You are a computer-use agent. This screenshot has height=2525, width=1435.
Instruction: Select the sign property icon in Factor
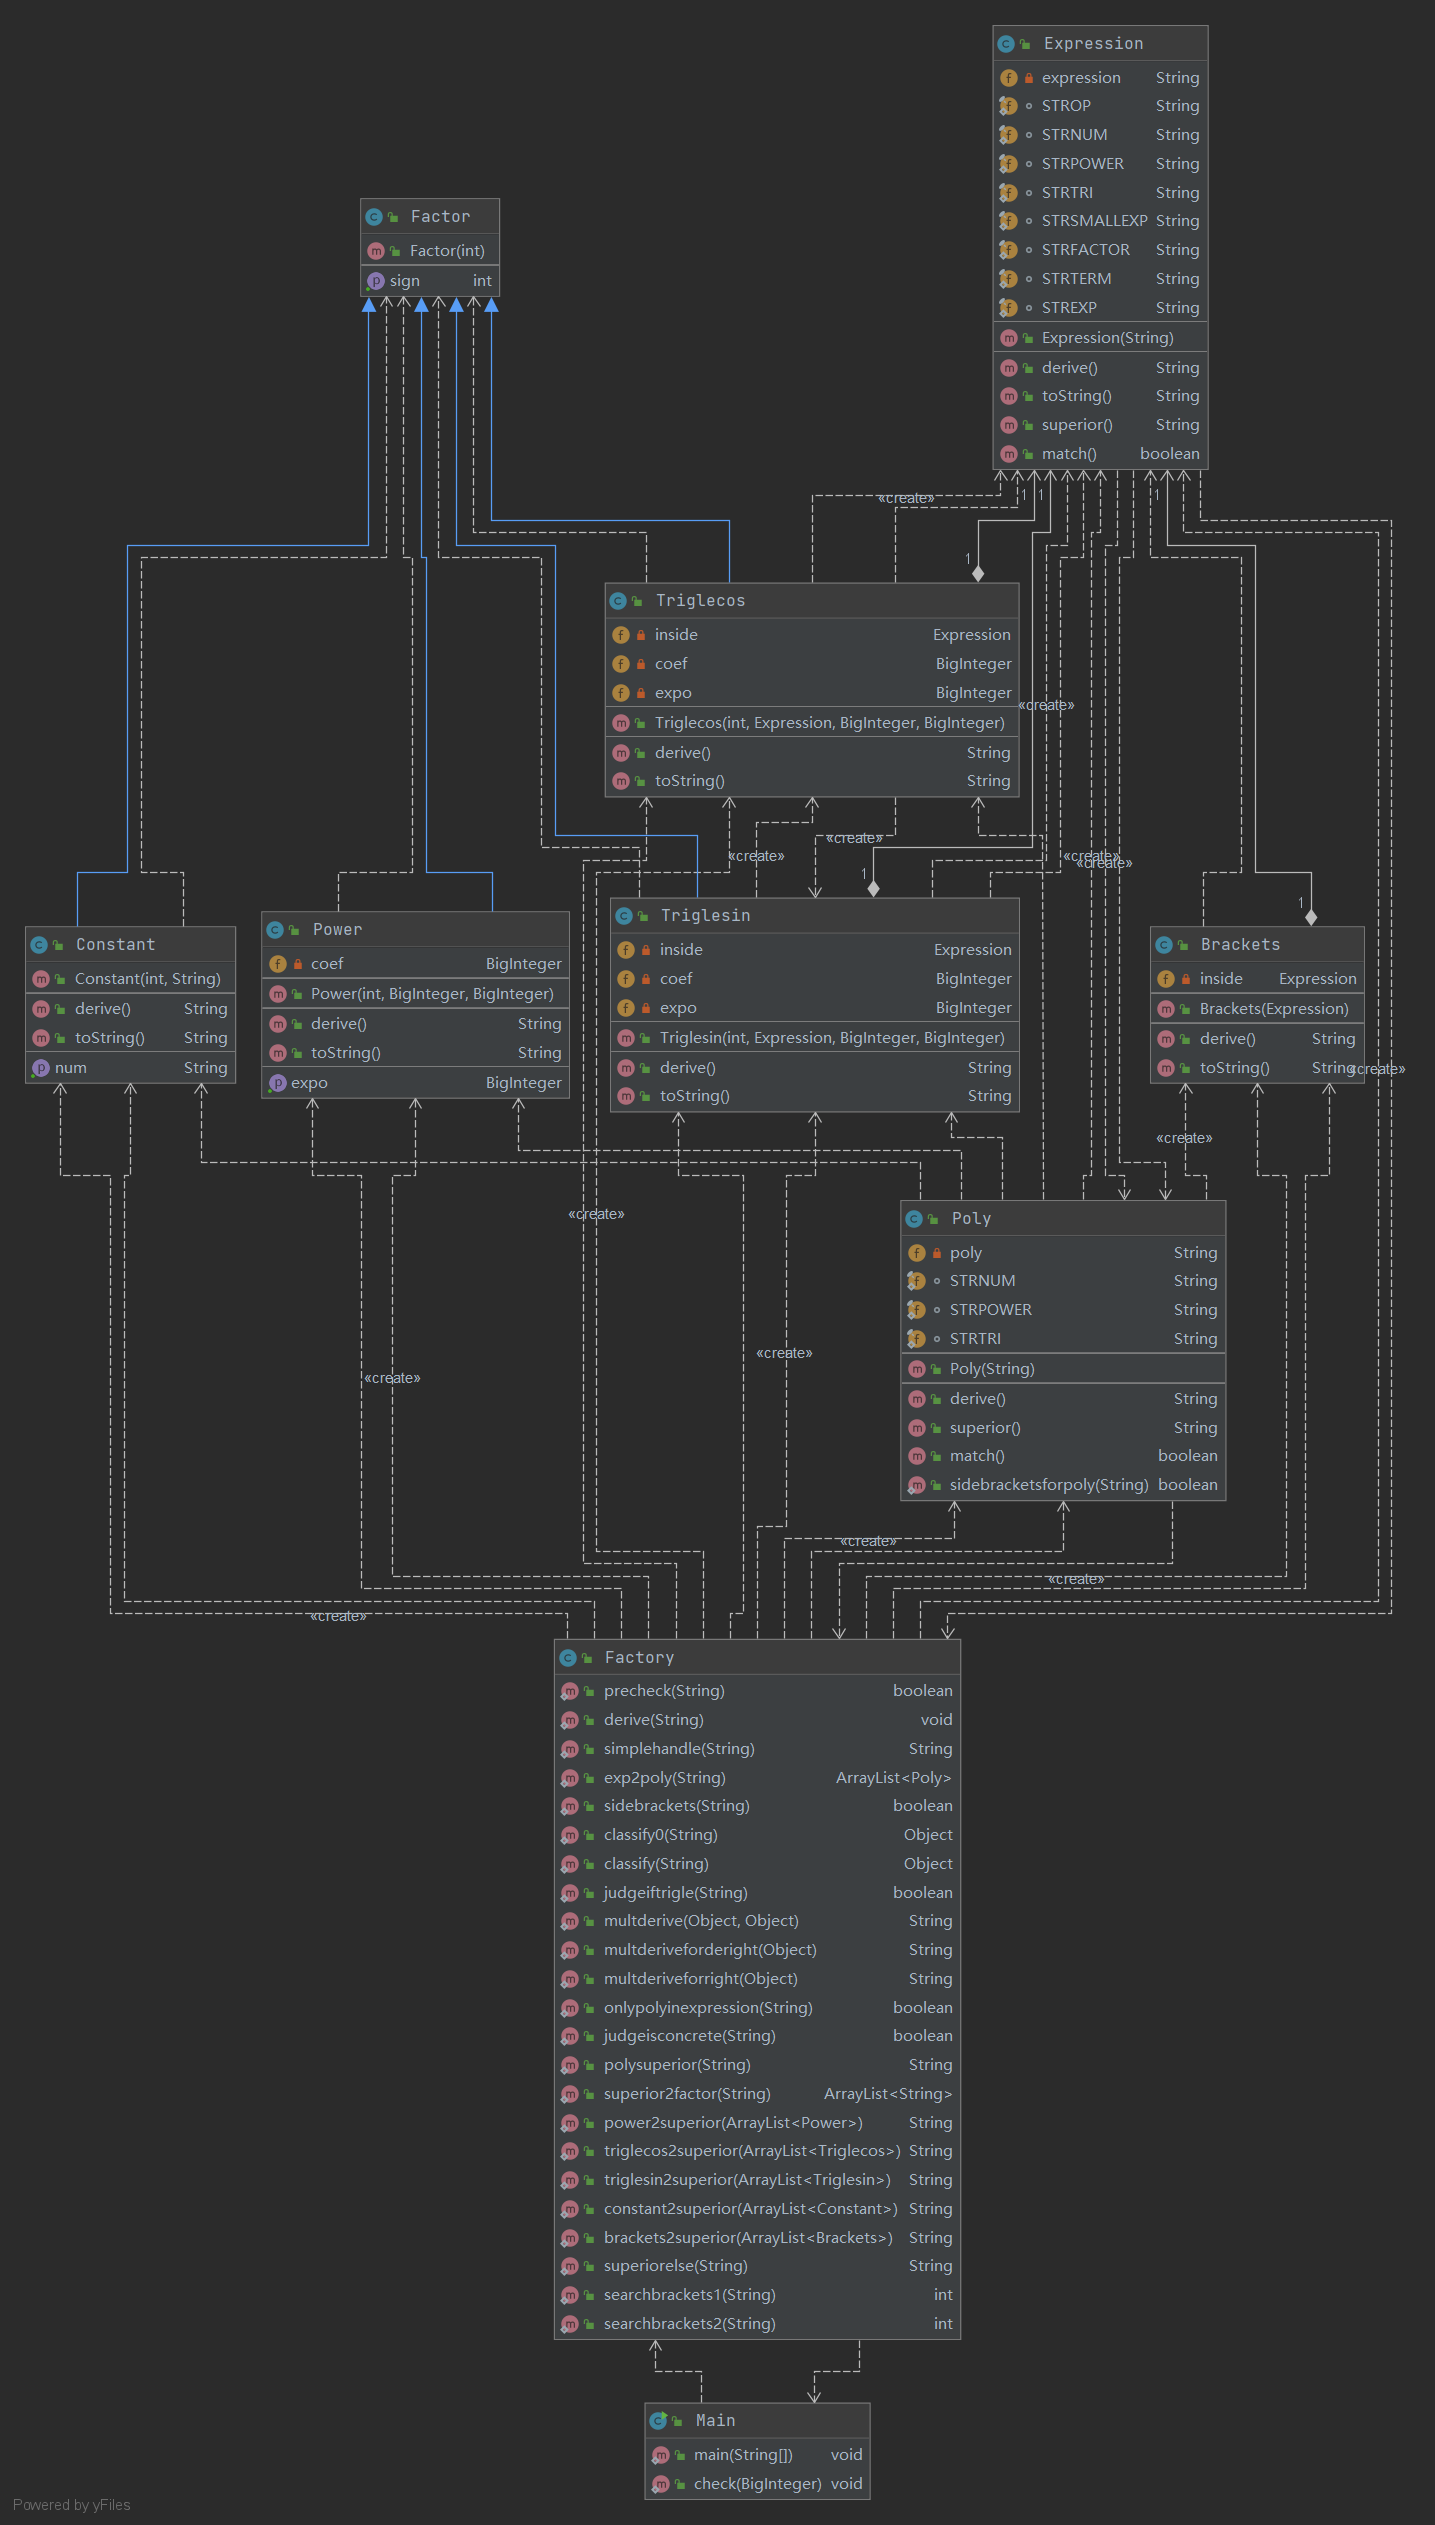coord(375,281)
